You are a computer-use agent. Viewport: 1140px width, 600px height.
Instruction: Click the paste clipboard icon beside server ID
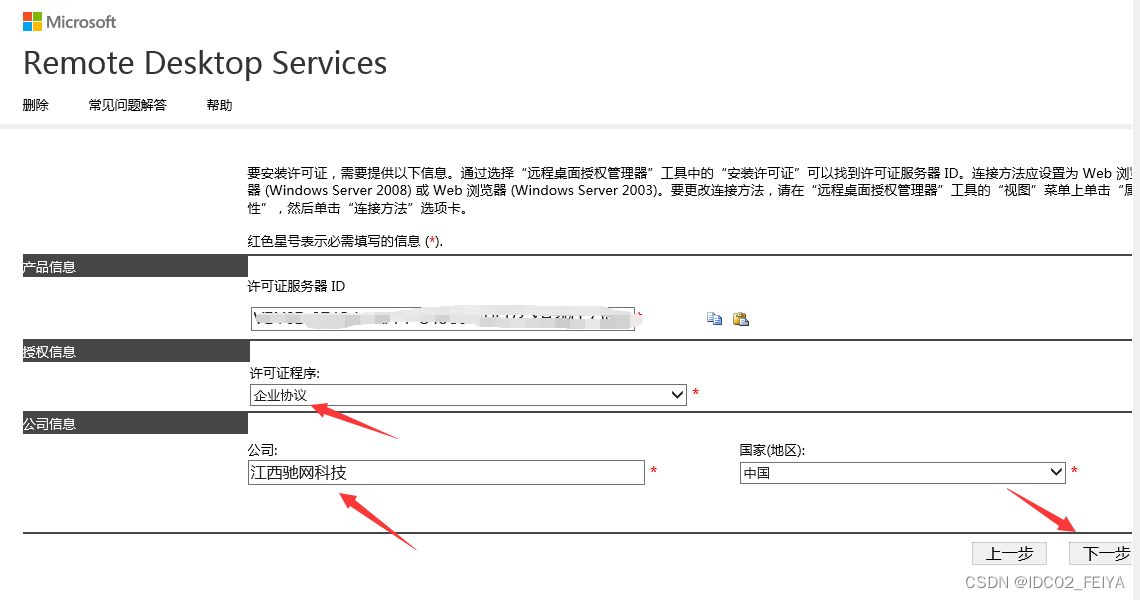coord(741,319)
